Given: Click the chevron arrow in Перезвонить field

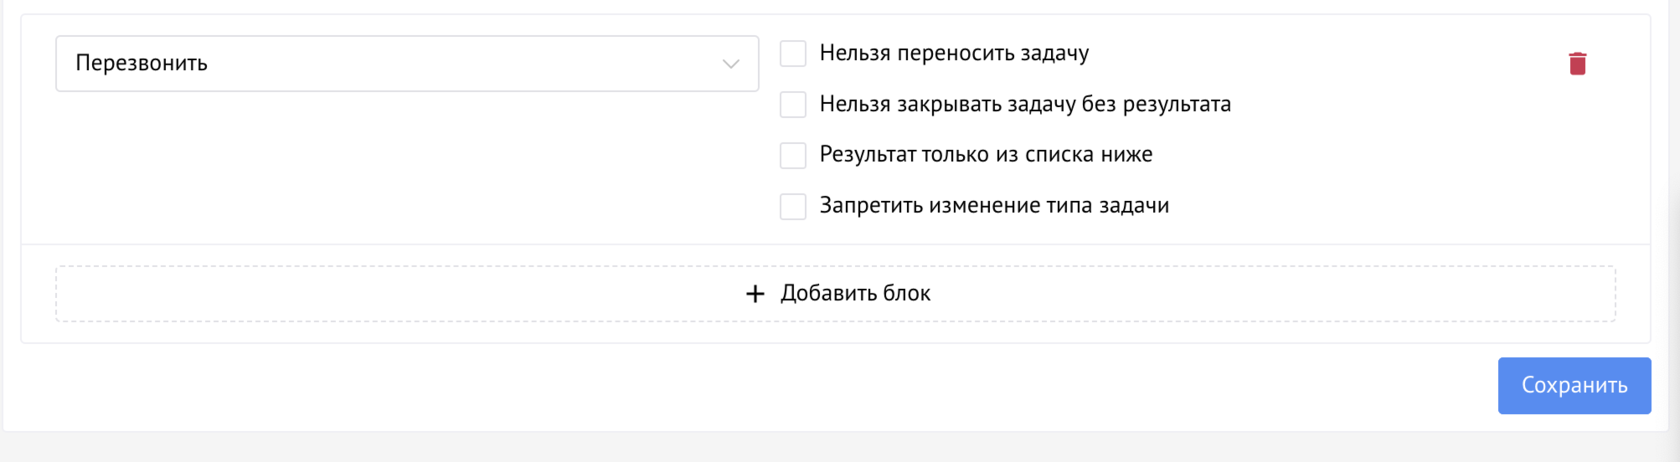Looking at the screenshot, I should (x=731, y=64).
